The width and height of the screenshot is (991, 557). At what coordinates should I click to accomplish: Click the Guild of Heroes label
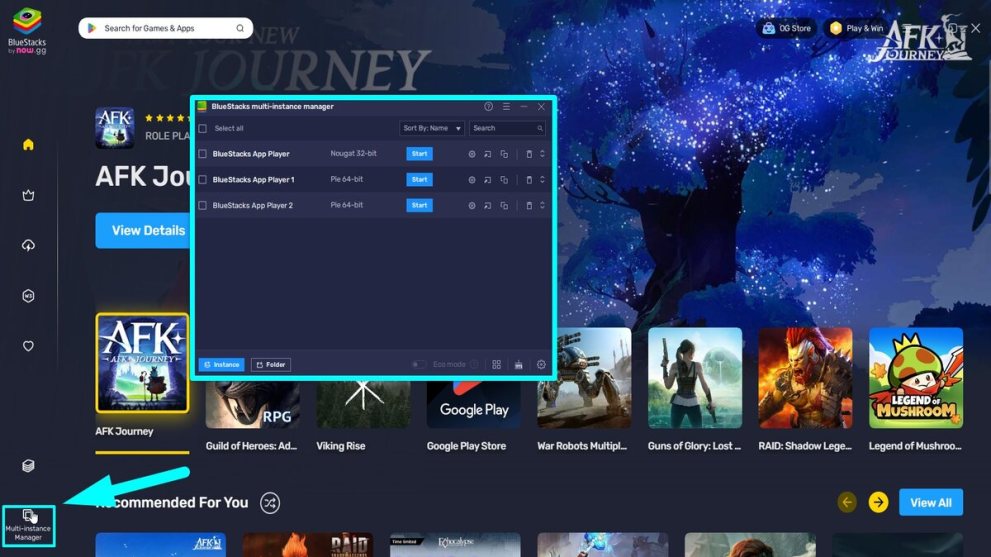251,446
